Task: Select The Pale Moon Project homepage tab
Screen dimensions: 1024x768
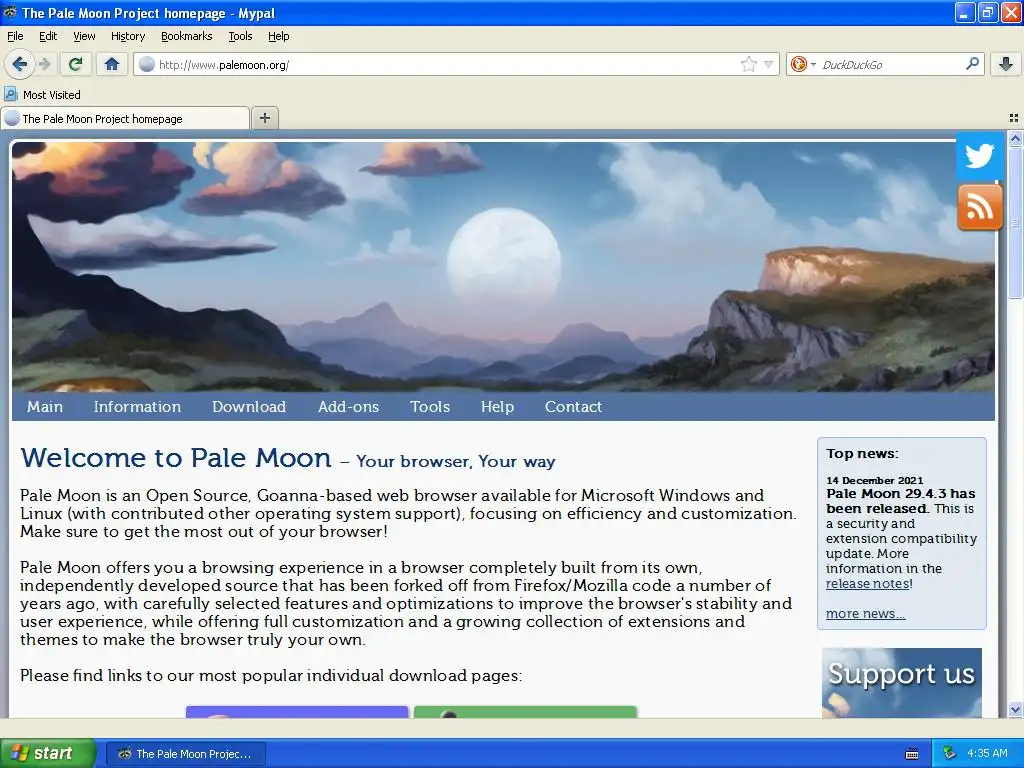Action: point(125,118)
